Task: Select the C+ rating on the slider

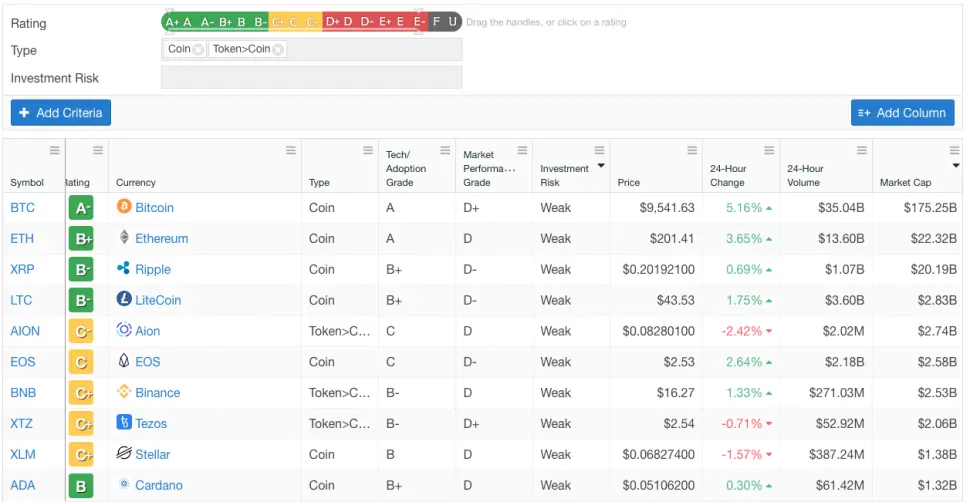Action: (278, 22)
